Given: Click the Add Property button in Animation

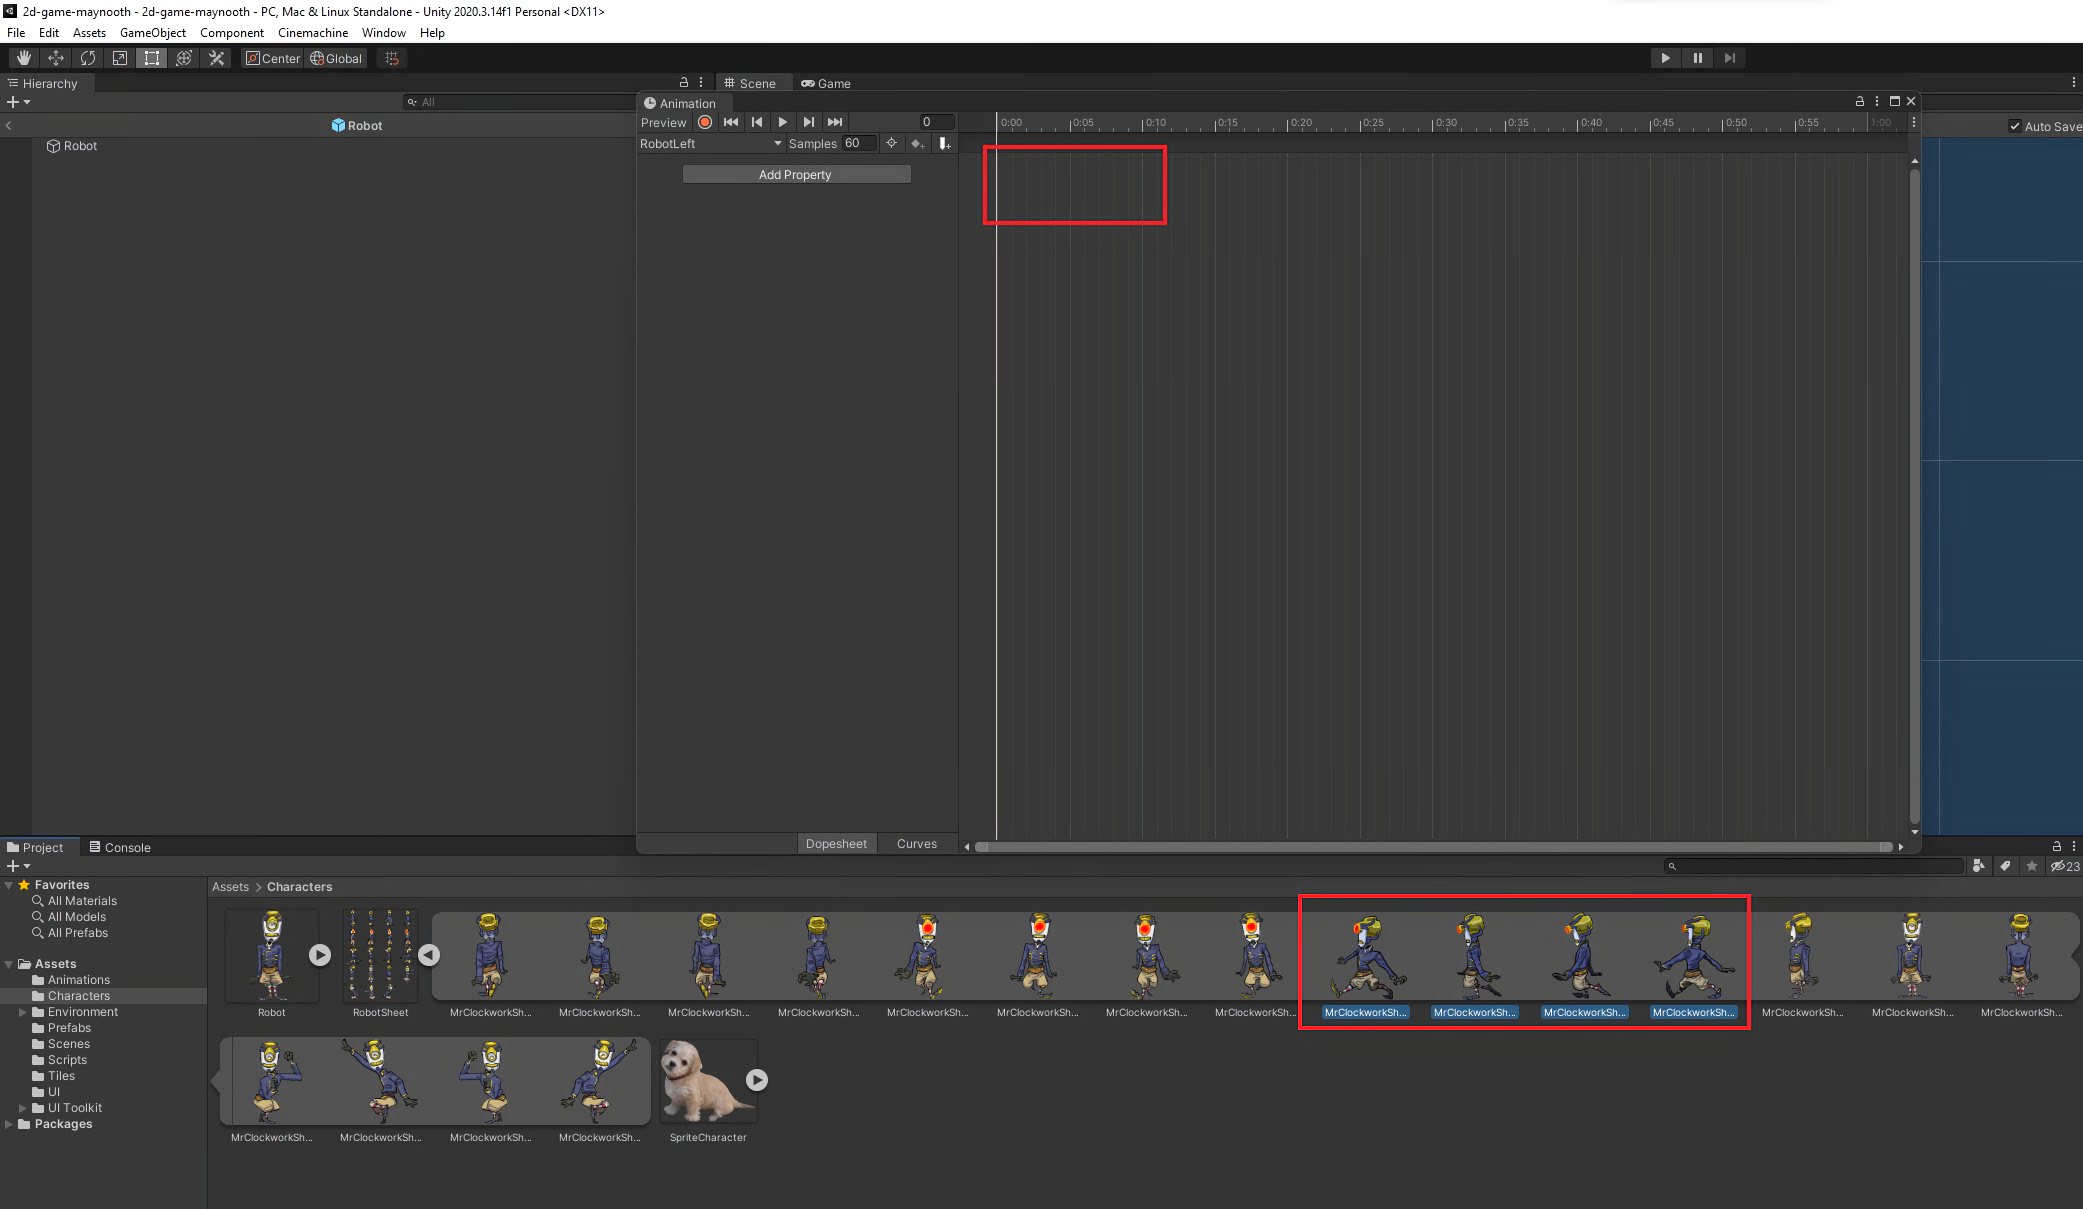Looking at the screenshot, I should pos(796,174).
